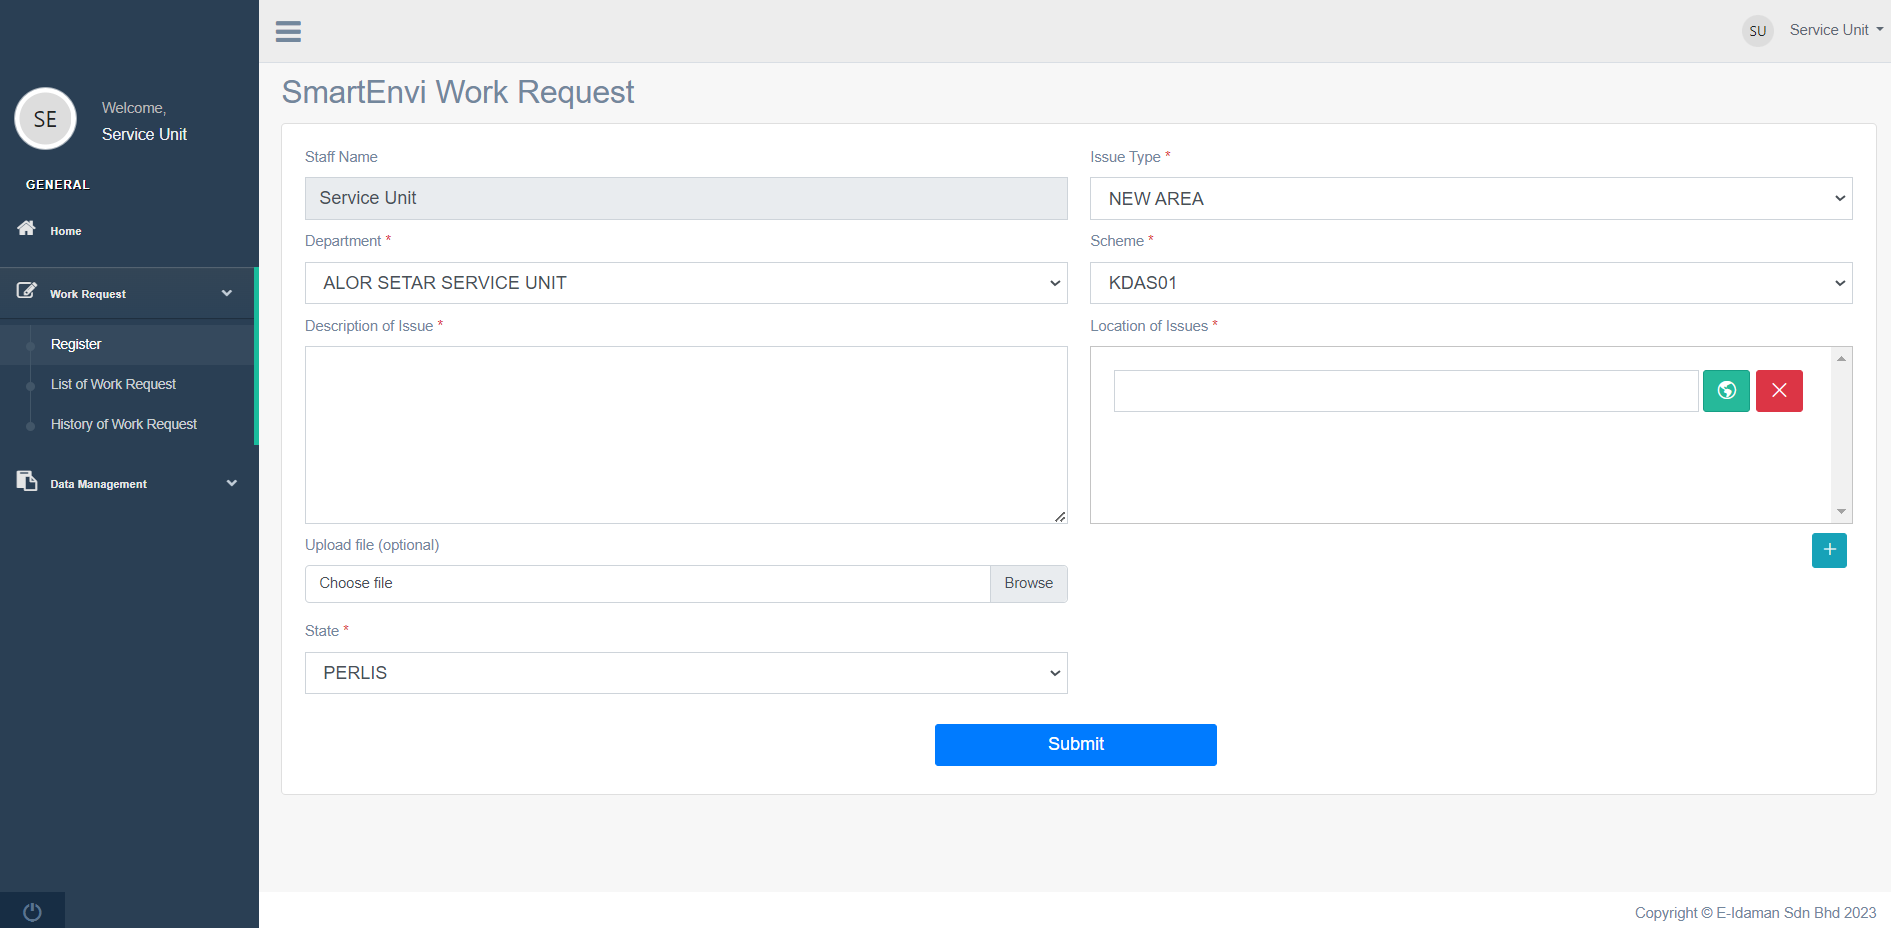Click the hamburger menu icon
This screenshot has width=1891, height=928.
click(x=288, y=31)
